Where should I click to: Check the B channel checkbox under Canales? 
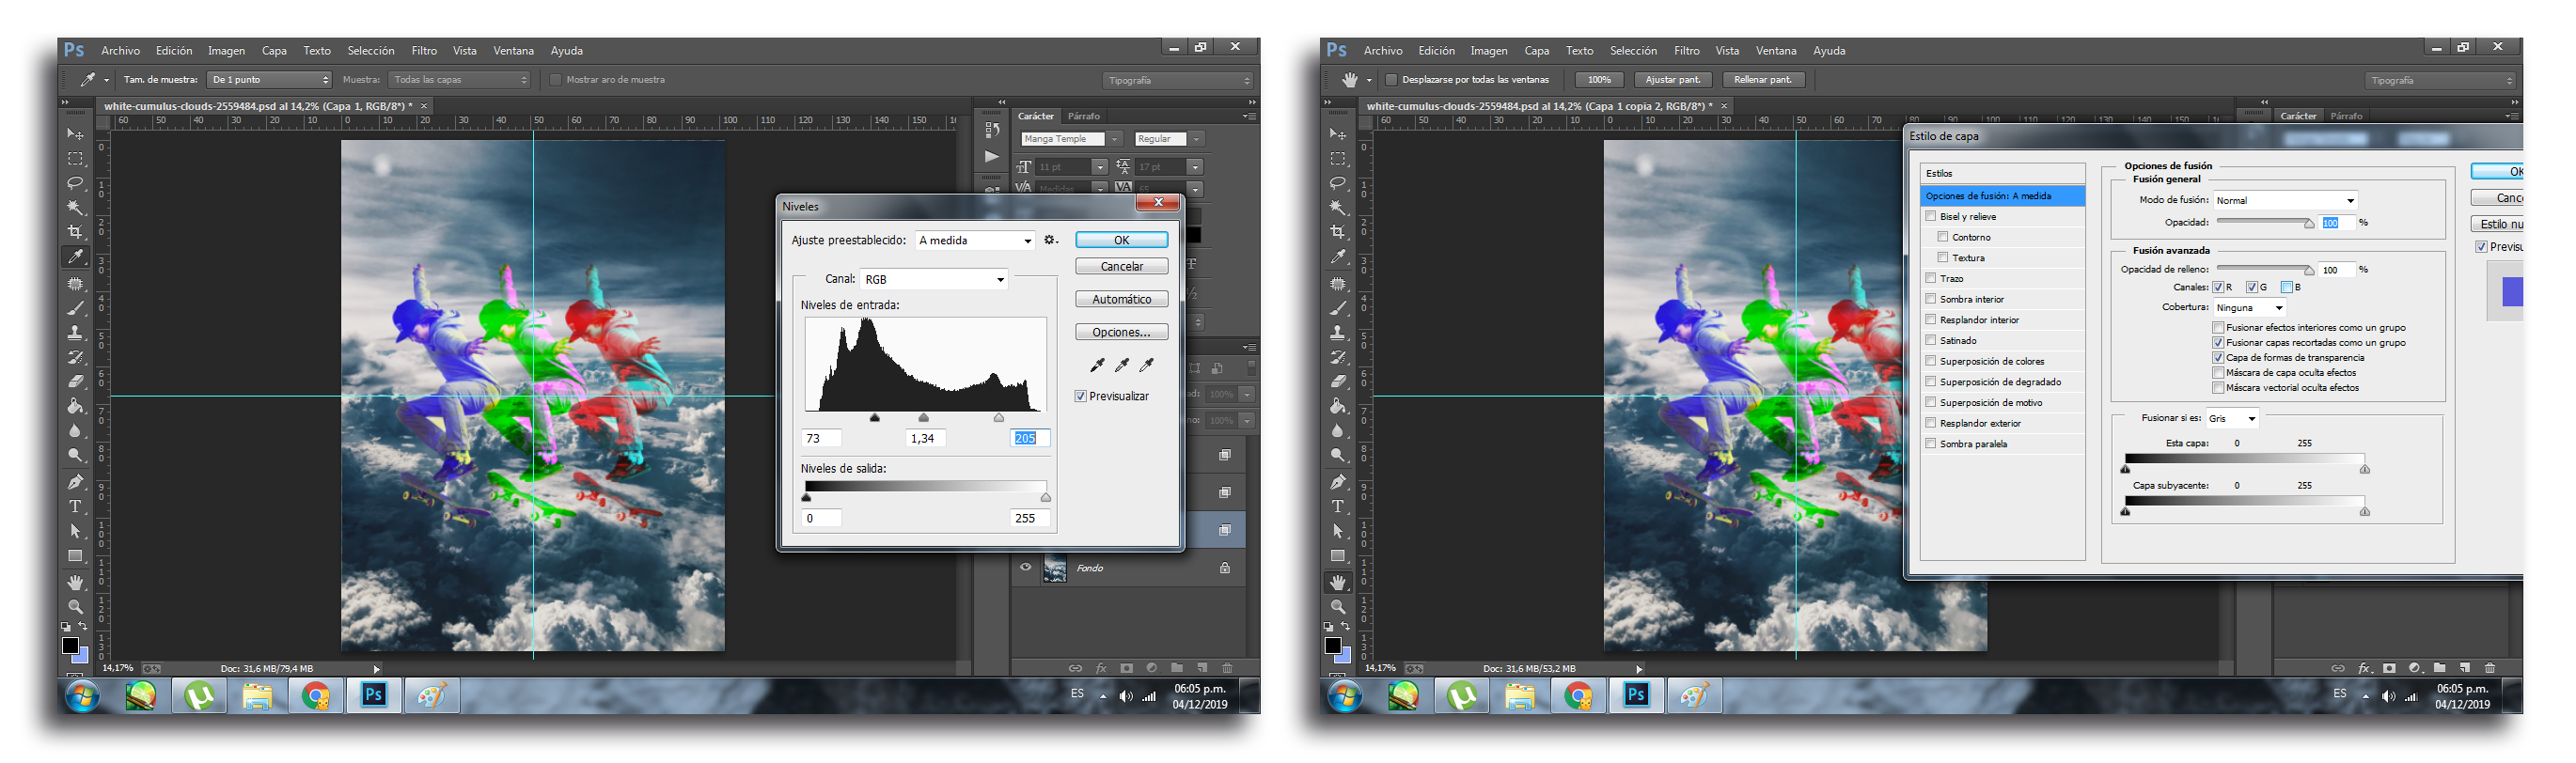2287,287
